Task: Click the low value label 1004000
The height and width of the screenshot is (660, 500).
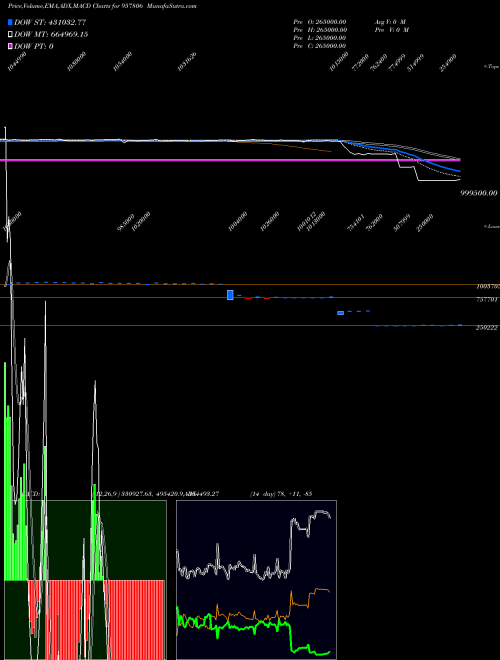Action: [x=238, y=222]
